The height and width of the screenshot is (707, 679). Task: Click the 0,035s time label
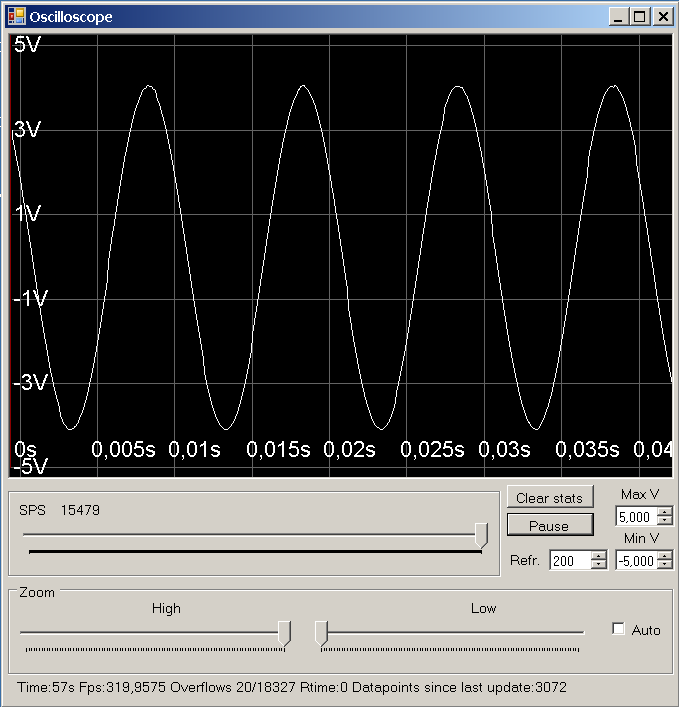[x=587, y=450]
